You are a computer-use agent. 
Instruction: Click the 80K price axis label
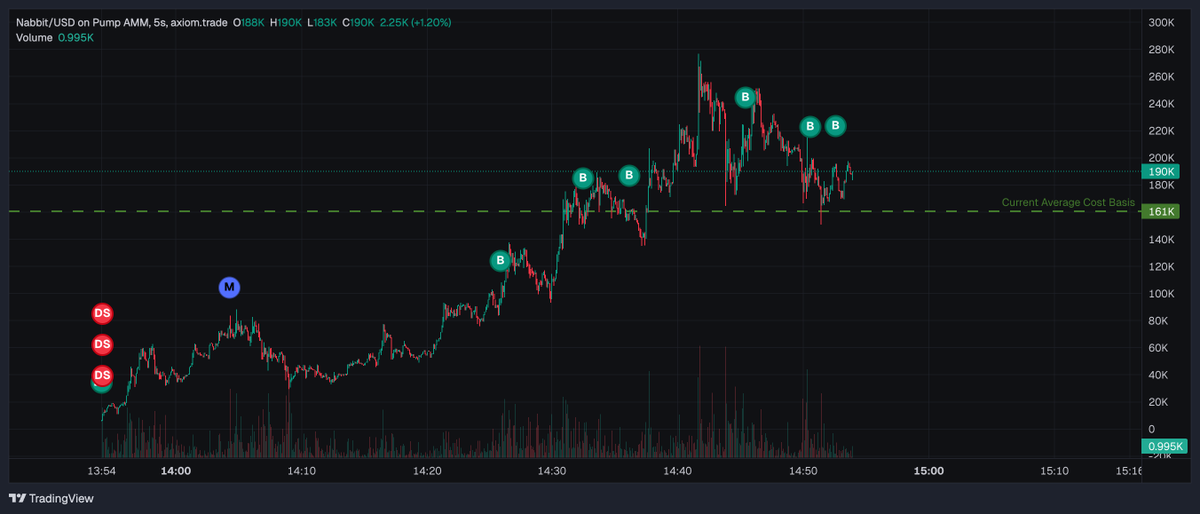tap(1160, 321)
